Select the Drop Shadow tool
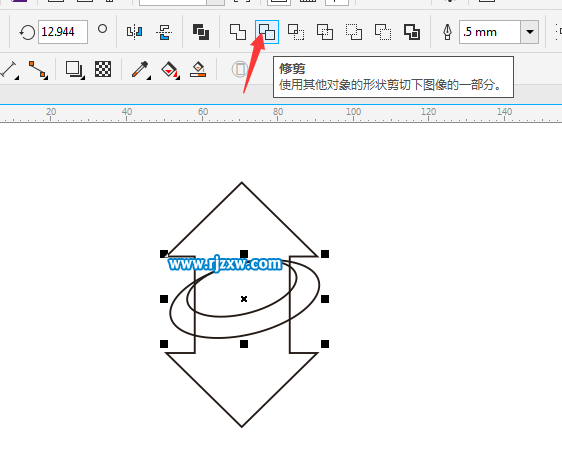This screenshot has width=562, height=461. tap(75, 70)
